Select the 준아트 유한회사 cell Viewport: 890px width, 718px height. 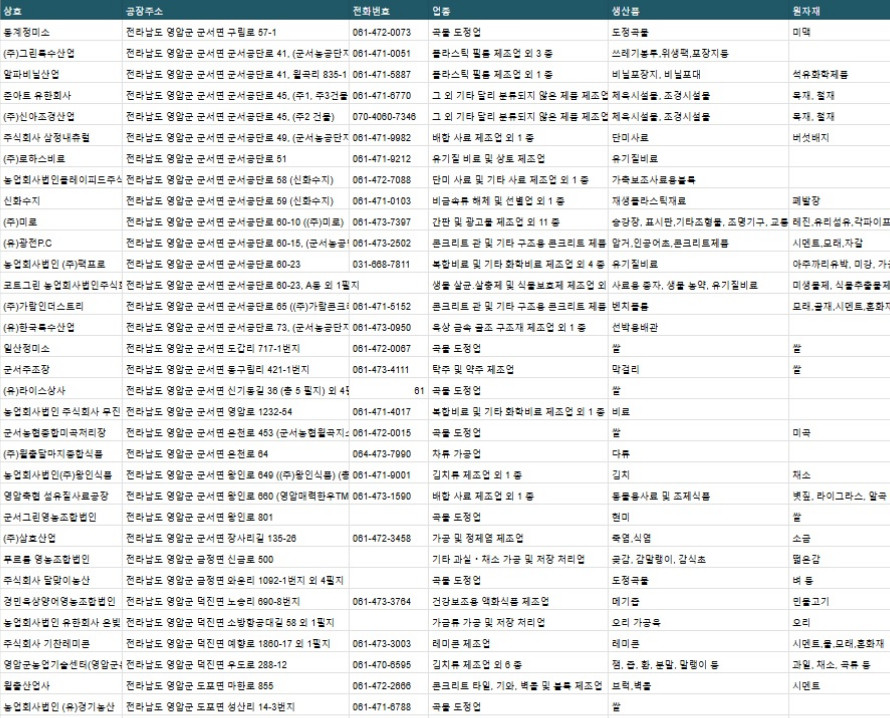tap(61, 95)
